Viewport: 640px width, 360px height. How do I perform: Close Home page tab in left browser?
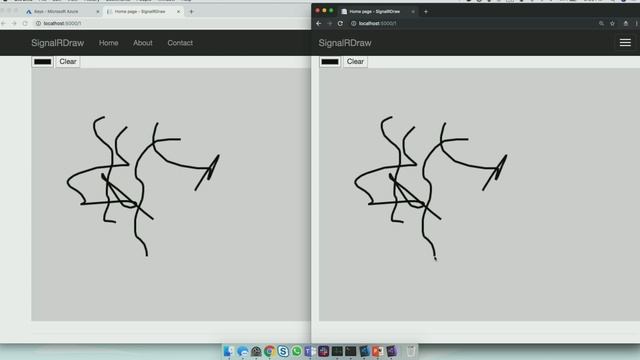pyautogui.click(x=178, y=12)
